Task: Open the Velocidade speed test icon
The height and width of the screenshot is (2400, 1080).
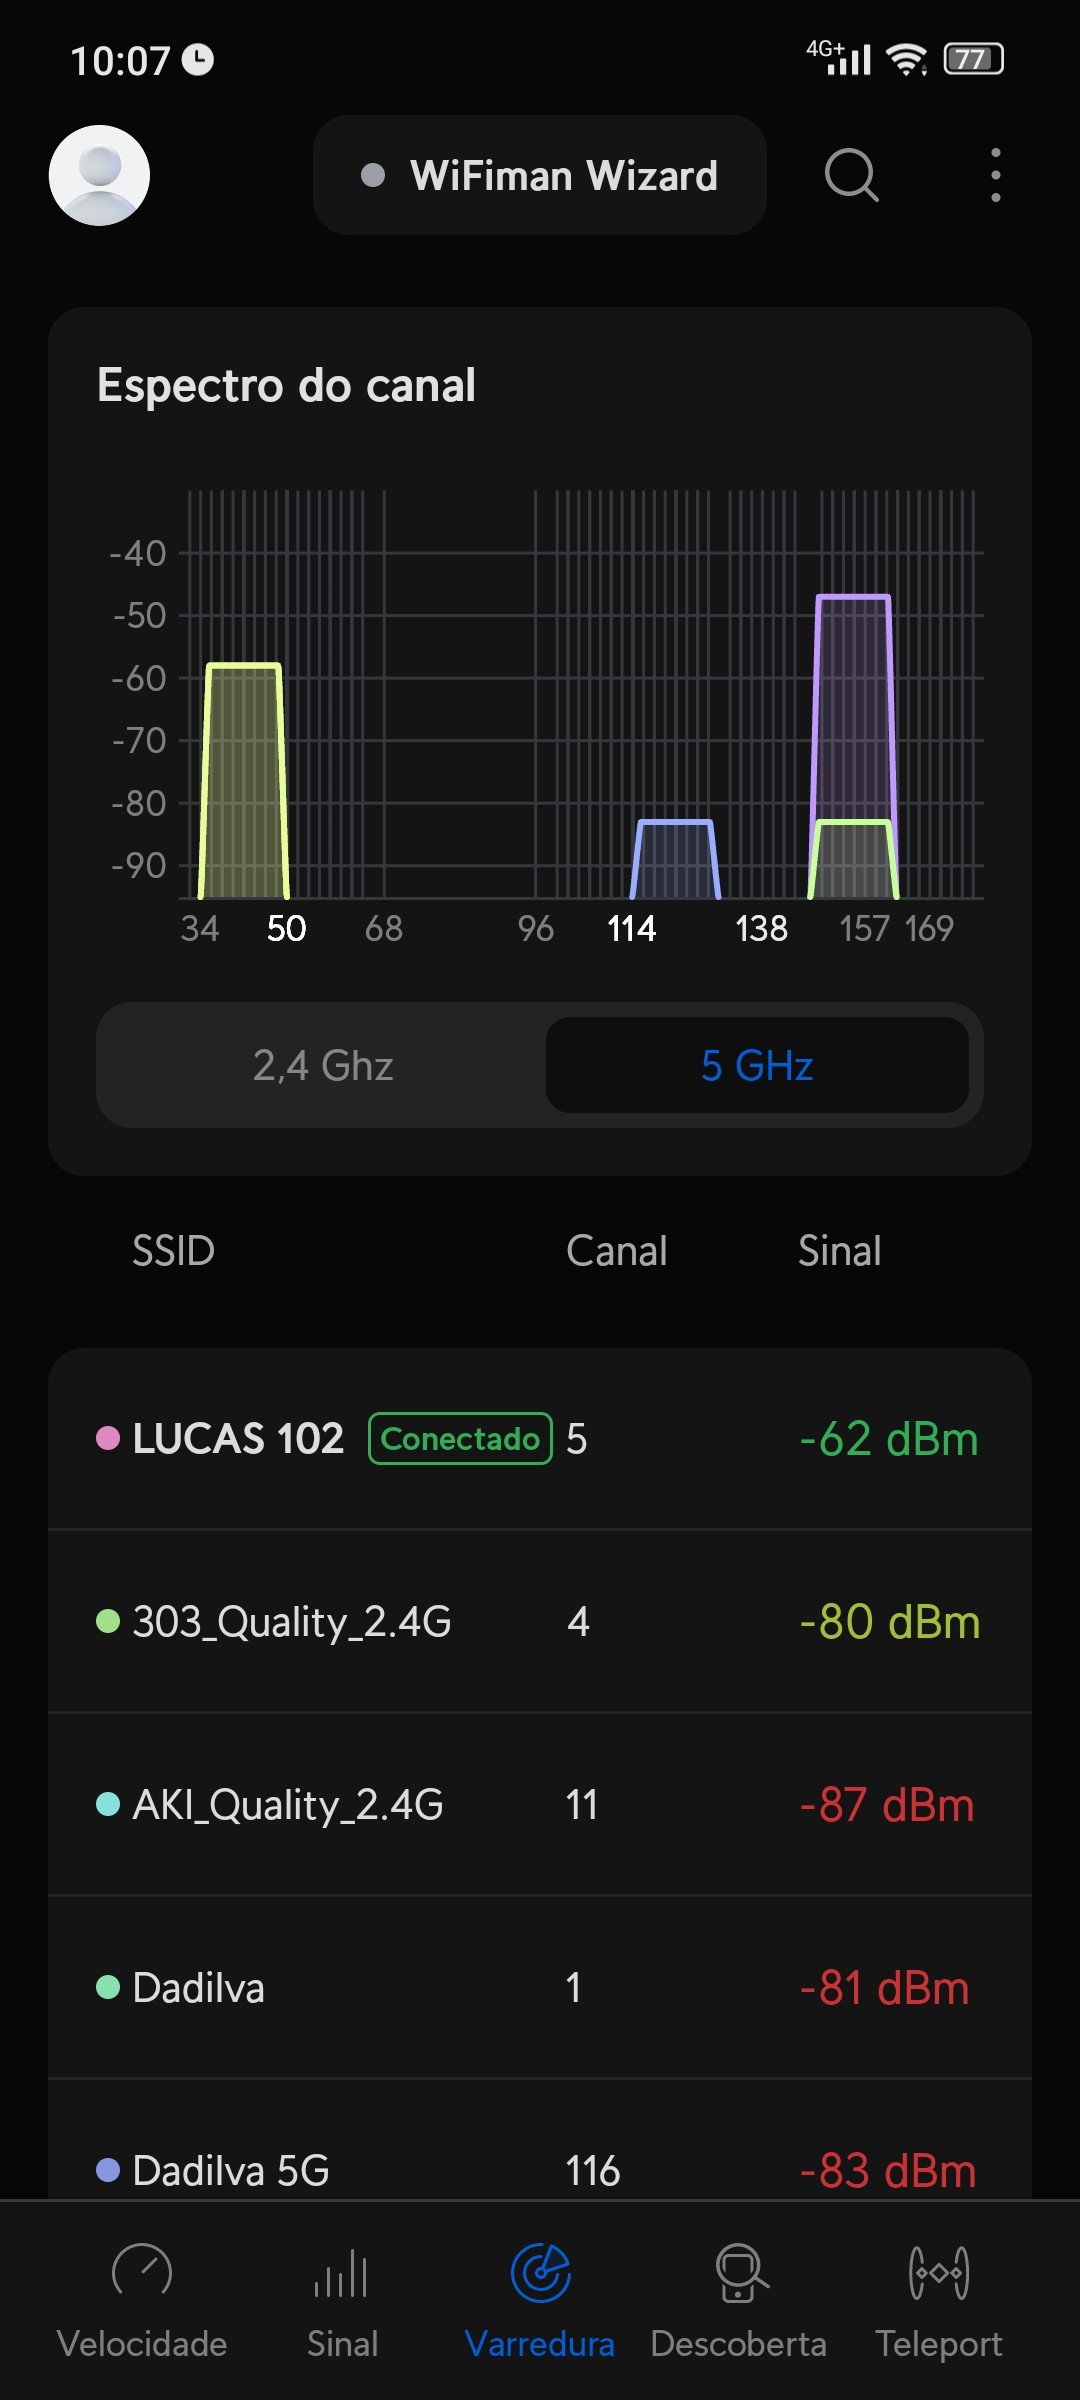Action: tap(142, 2272)
